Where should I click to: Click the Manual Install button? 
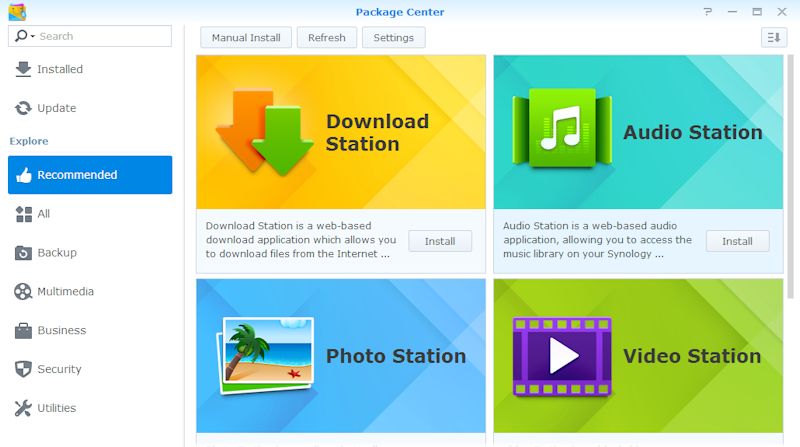tap(246, 38)
